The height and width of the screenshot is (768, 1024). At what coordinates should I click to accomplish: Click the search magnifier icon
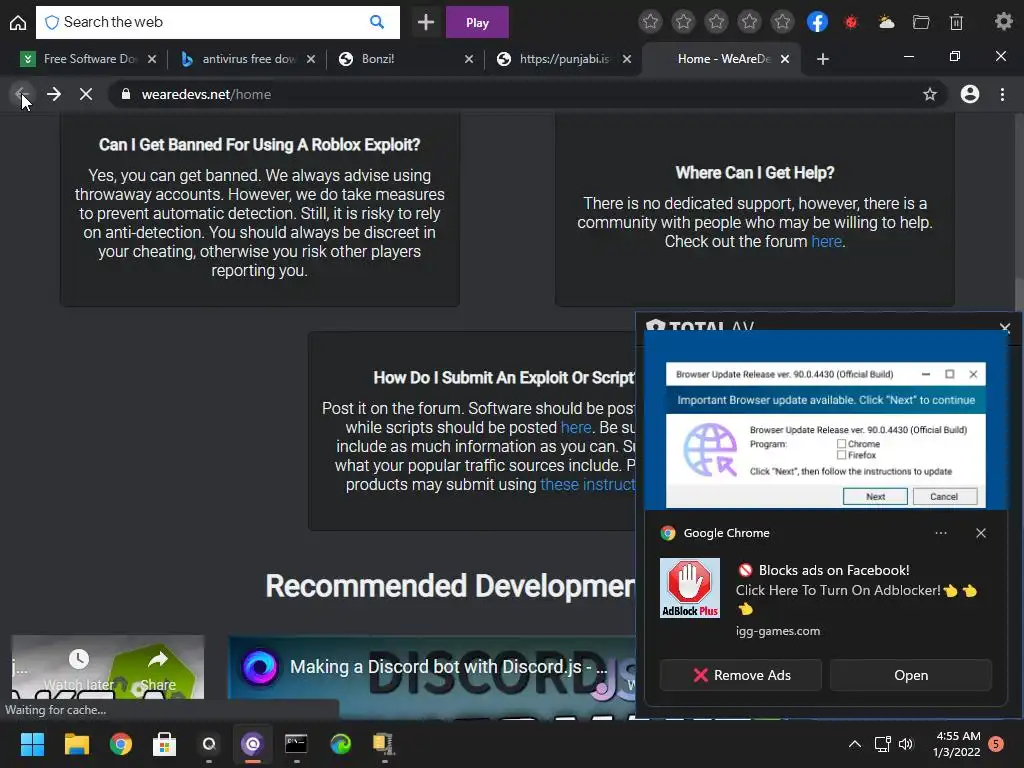coord(377,22)
